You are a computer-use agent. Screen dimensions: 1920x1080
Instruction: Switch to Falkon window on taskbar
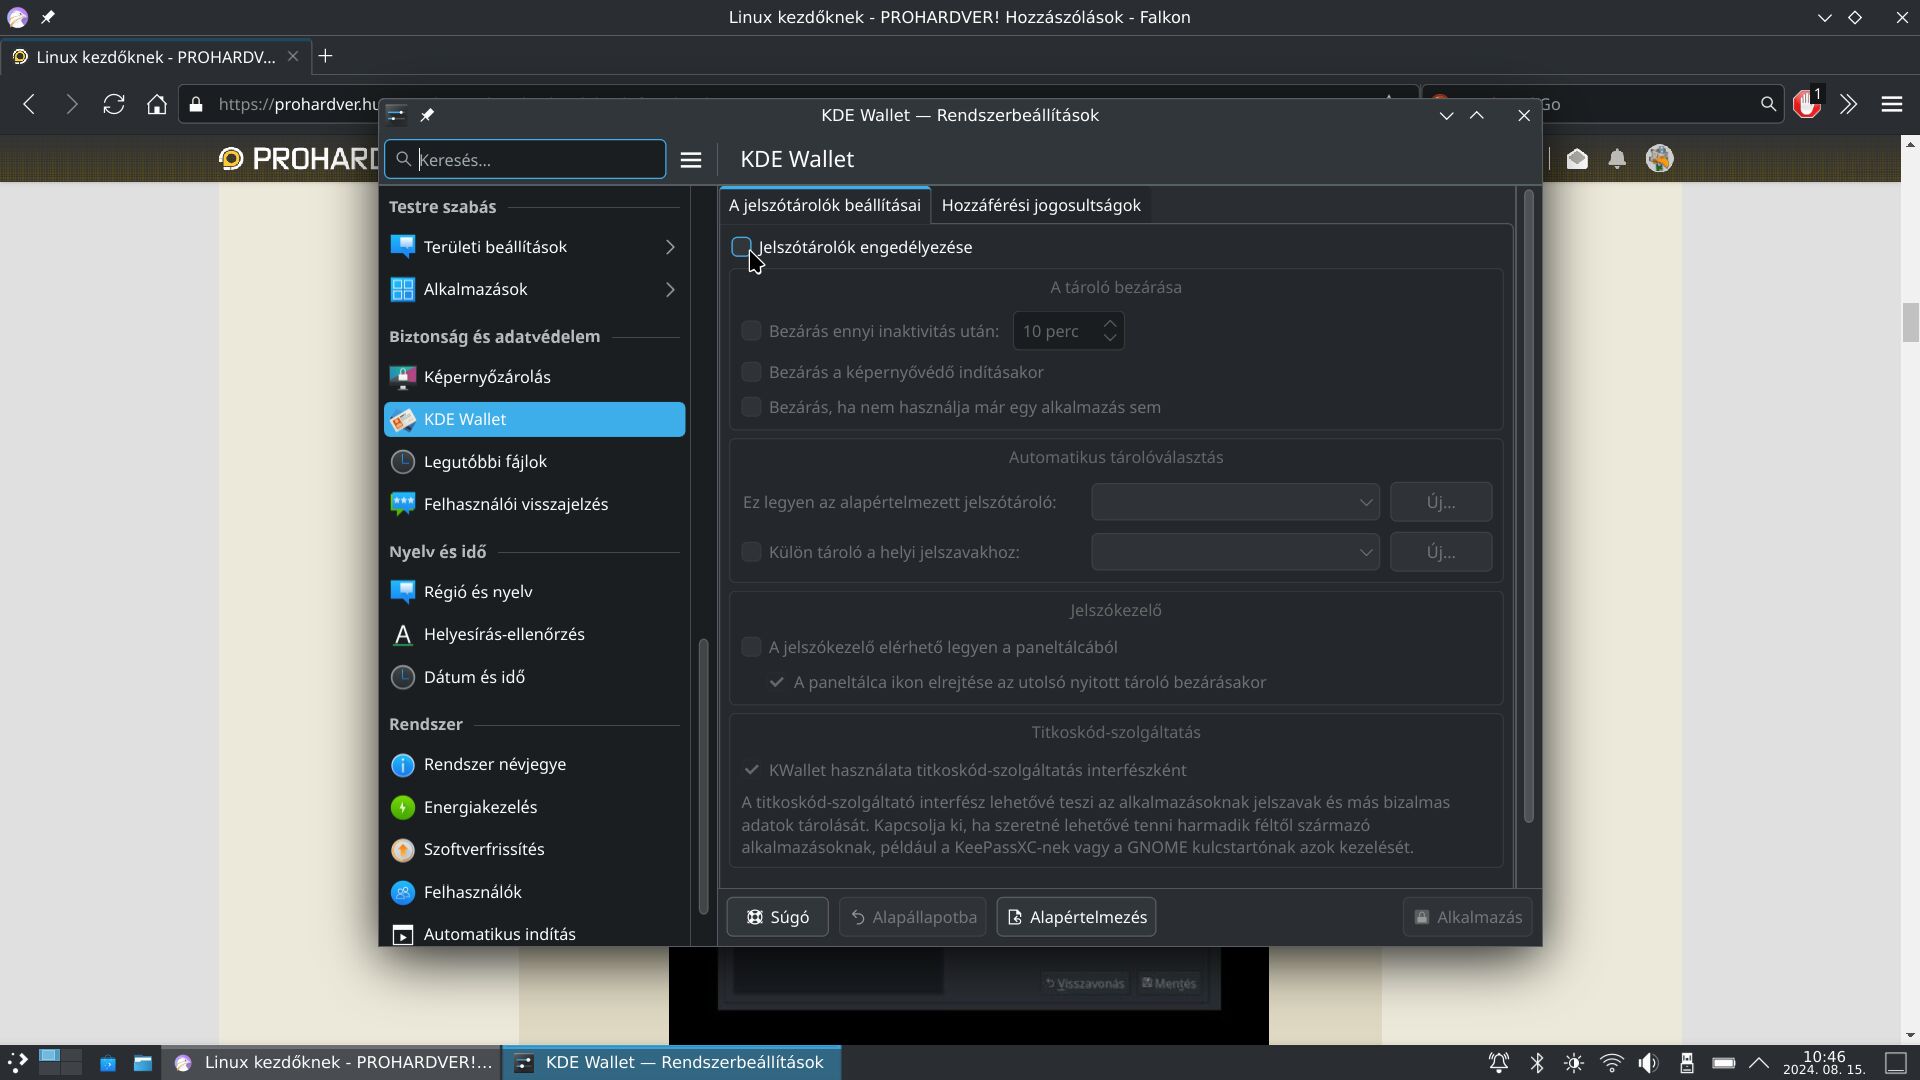pyautogui.click(x=333, y=1062)
